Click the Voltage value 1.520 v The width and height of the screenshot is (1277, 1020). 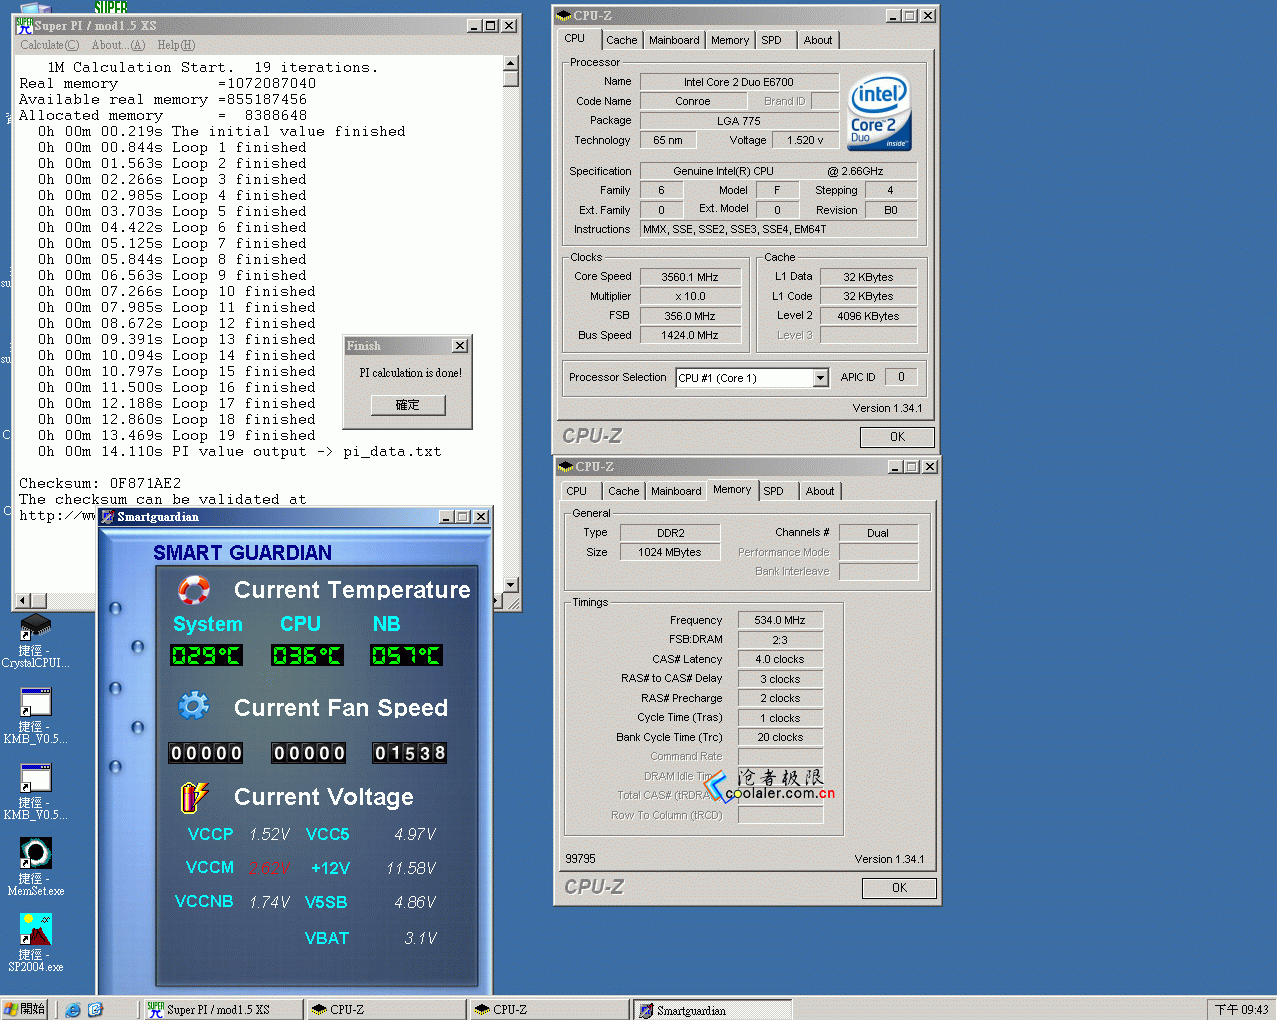click(805, 140)
